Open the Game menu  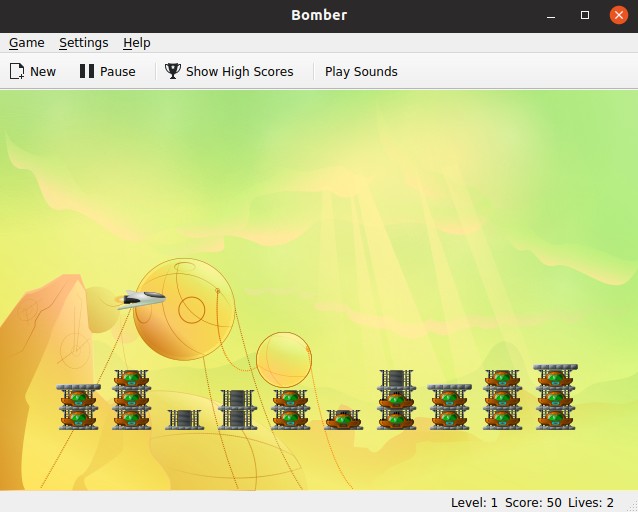(x=26, y=43)
